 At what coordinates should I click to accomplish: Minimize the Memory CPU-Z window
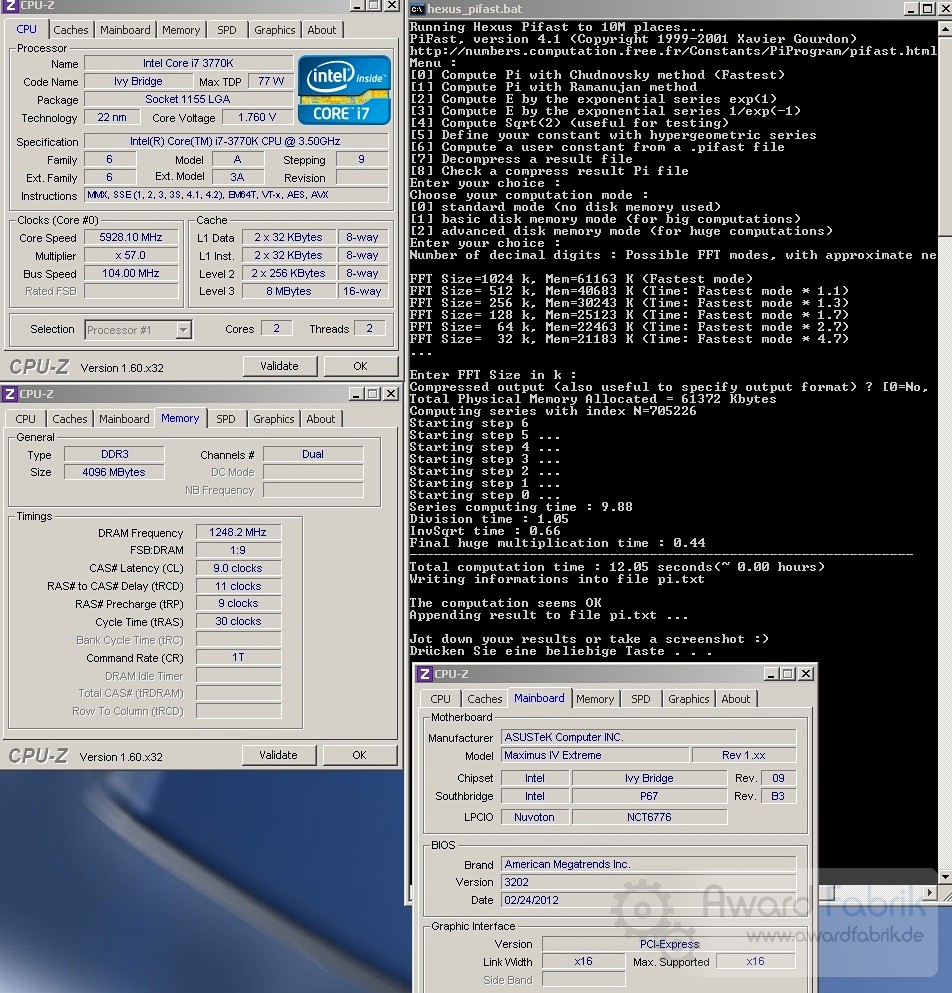(357, 394)
